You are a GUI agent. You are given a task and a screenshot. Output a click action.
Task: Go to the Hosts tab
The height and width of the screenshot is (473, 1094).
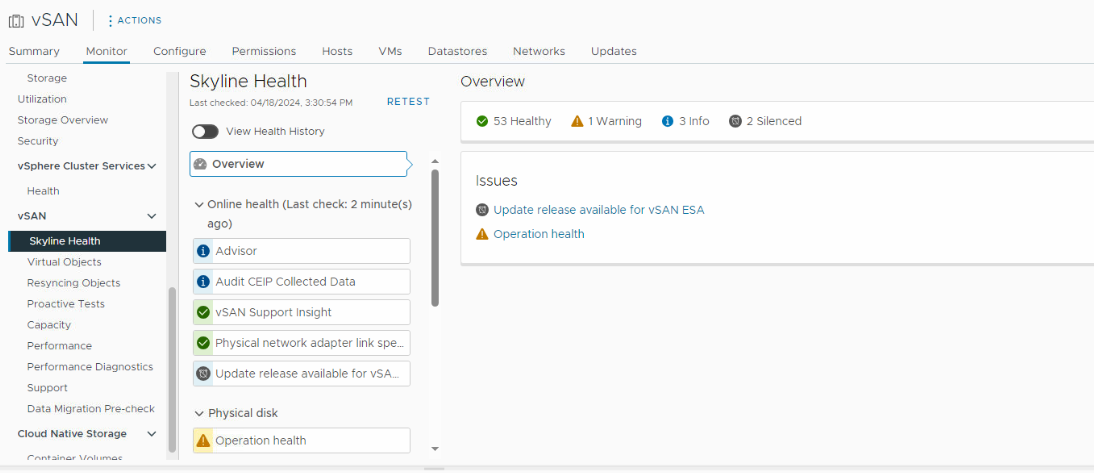point(337,51)
